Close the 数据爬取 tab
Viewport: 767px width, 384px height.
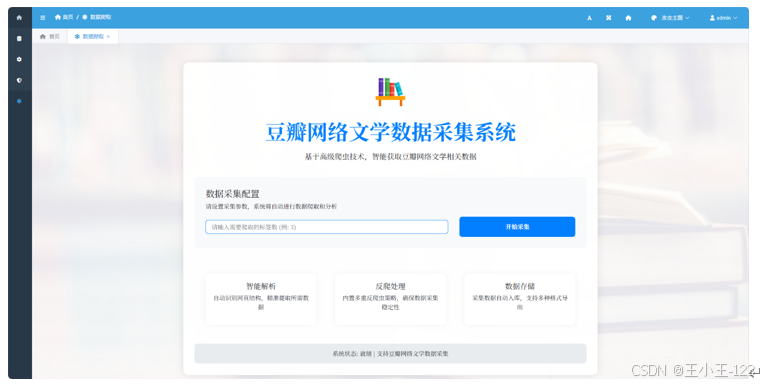(109, 37)
